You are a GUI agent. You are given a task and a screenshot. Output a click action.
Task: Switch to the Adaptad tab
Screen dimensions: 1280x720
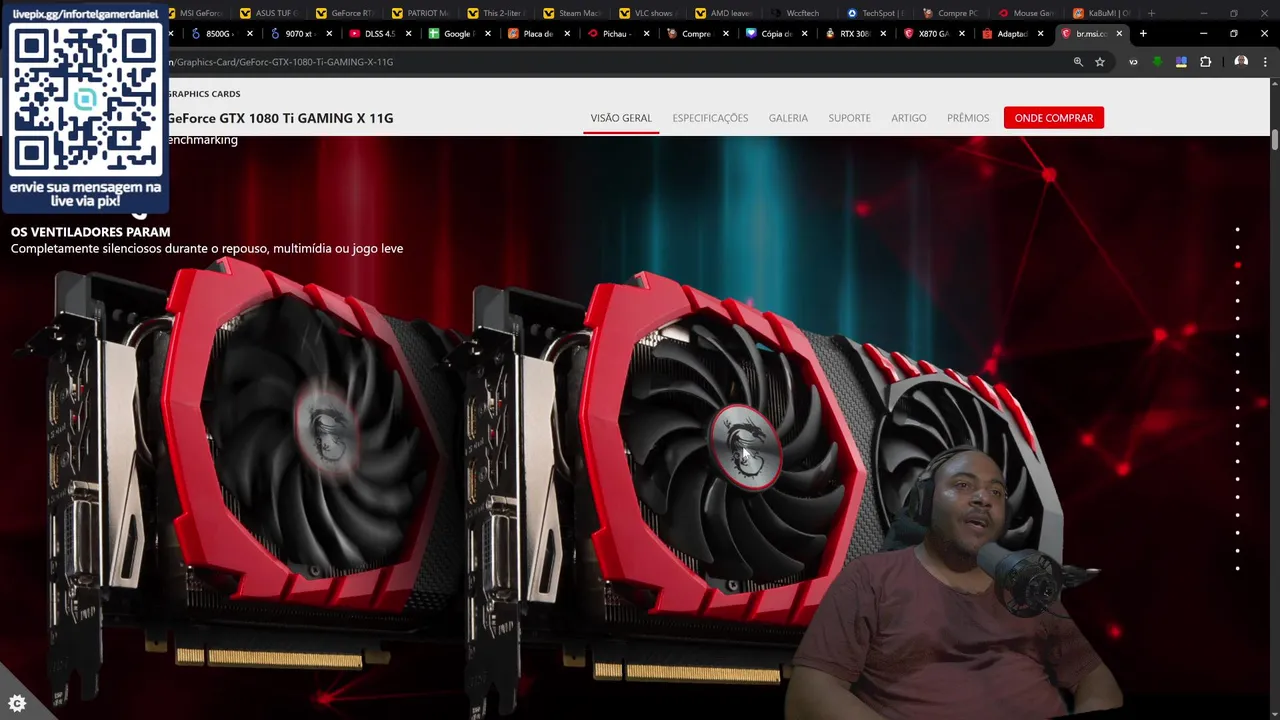point(1012,33)
